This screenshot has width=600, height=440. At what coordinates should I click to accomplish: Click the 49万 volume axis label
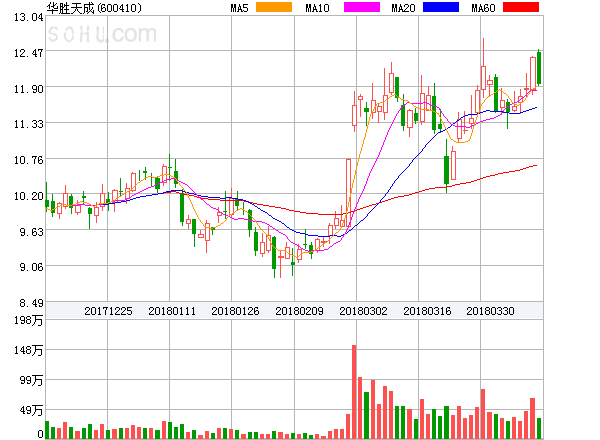point(31,411)
